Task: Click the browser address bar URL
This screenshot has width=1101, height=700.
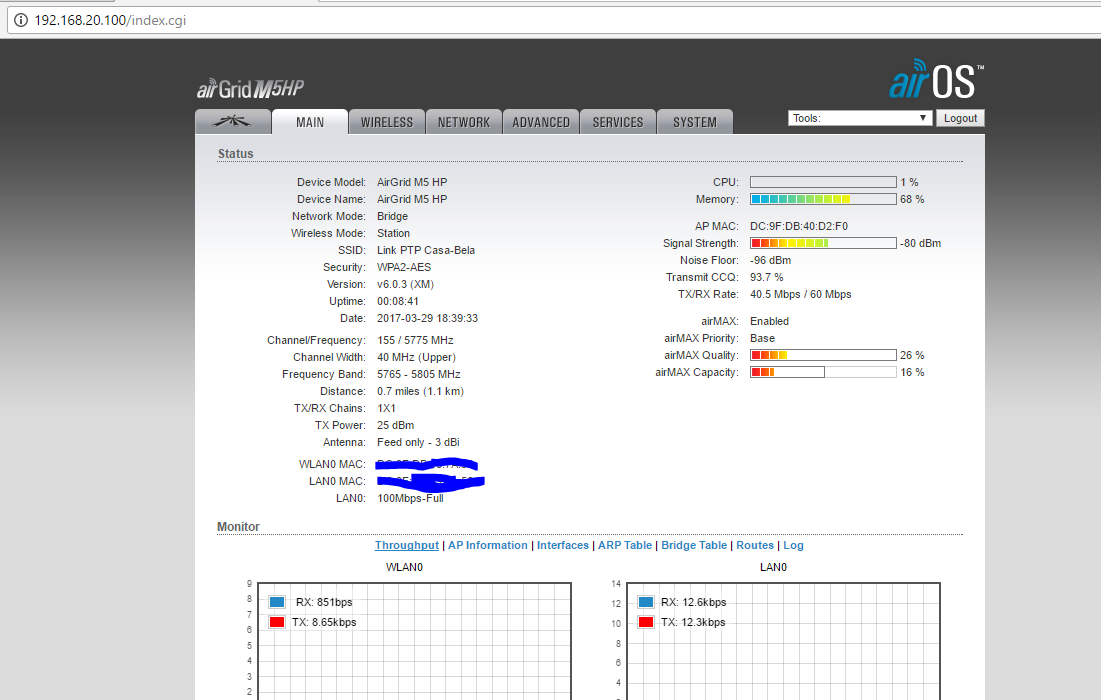Action: pyautogui.click(x=110, y=20)
